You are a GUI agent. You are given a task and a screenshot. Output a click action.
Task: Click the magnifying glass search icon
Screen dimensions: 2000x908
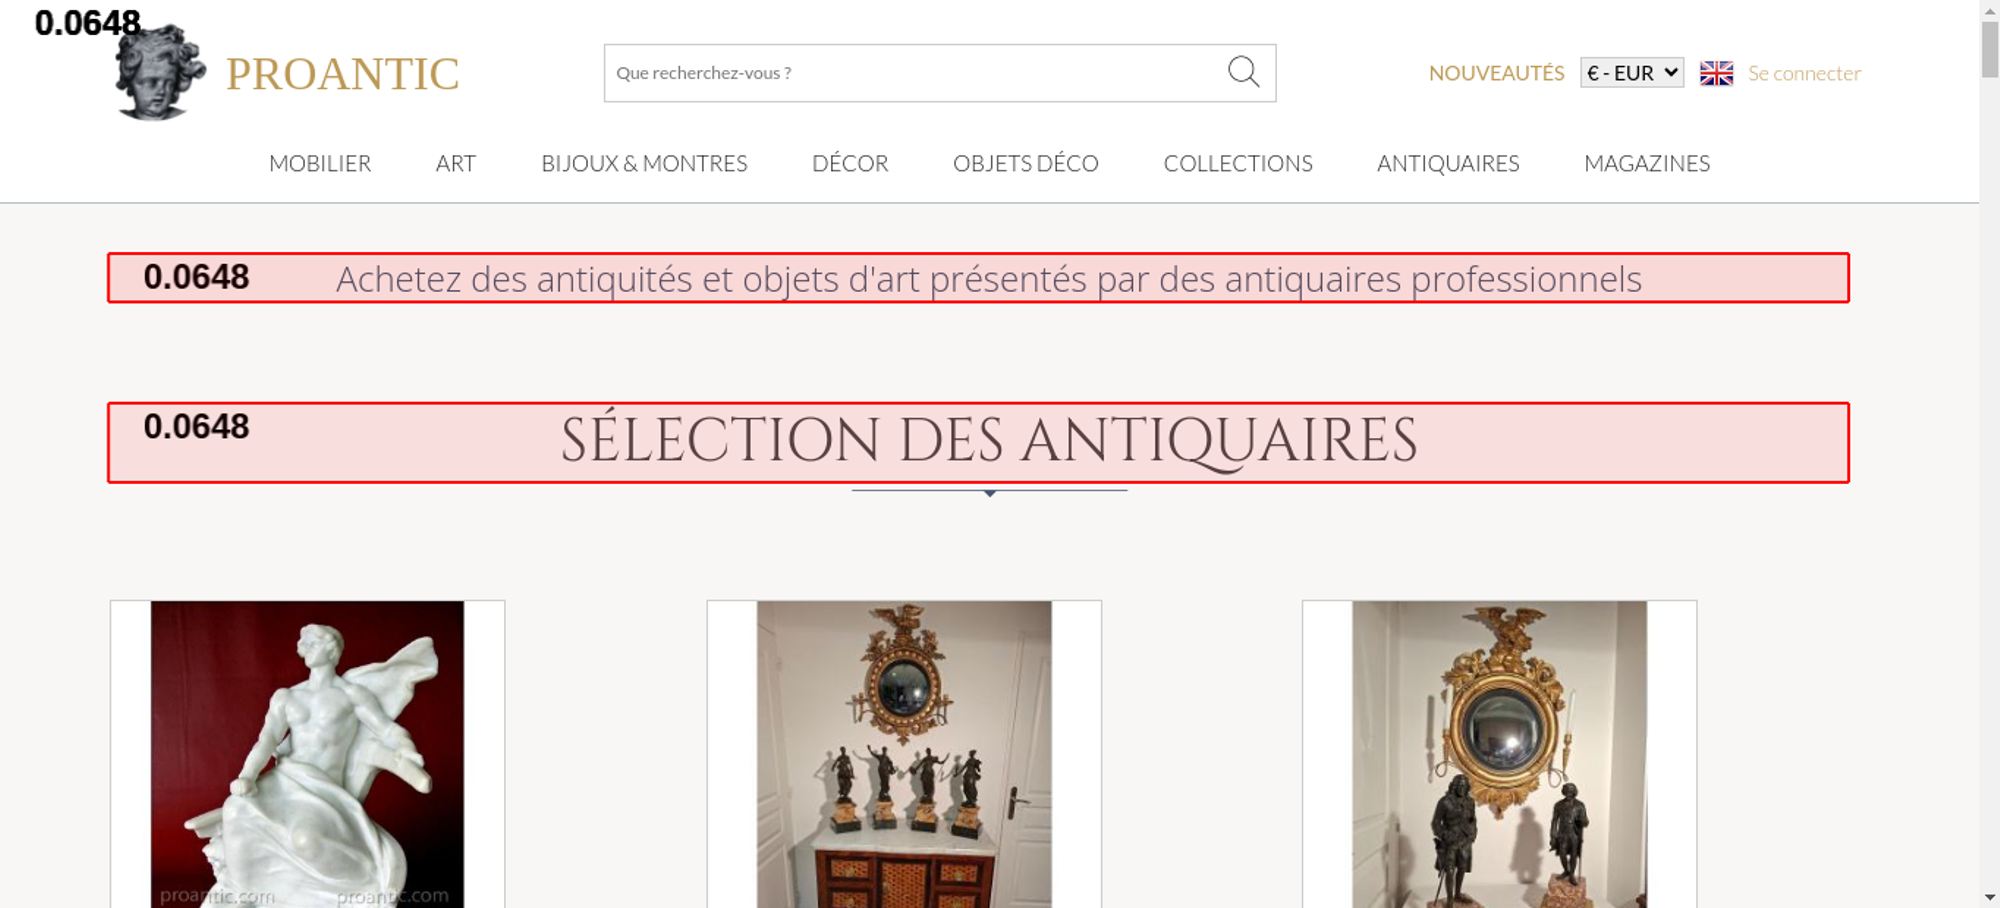point(1243,72)
